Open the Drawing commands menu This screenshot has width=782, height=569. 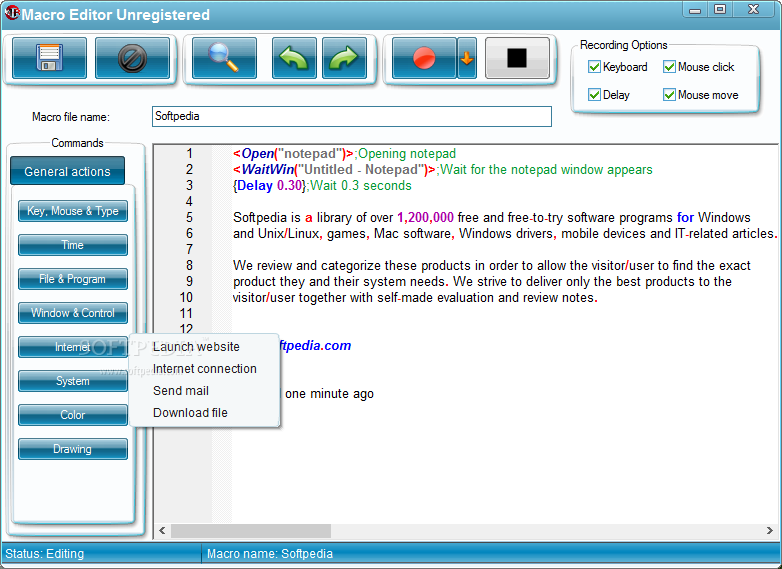[73, 449]
